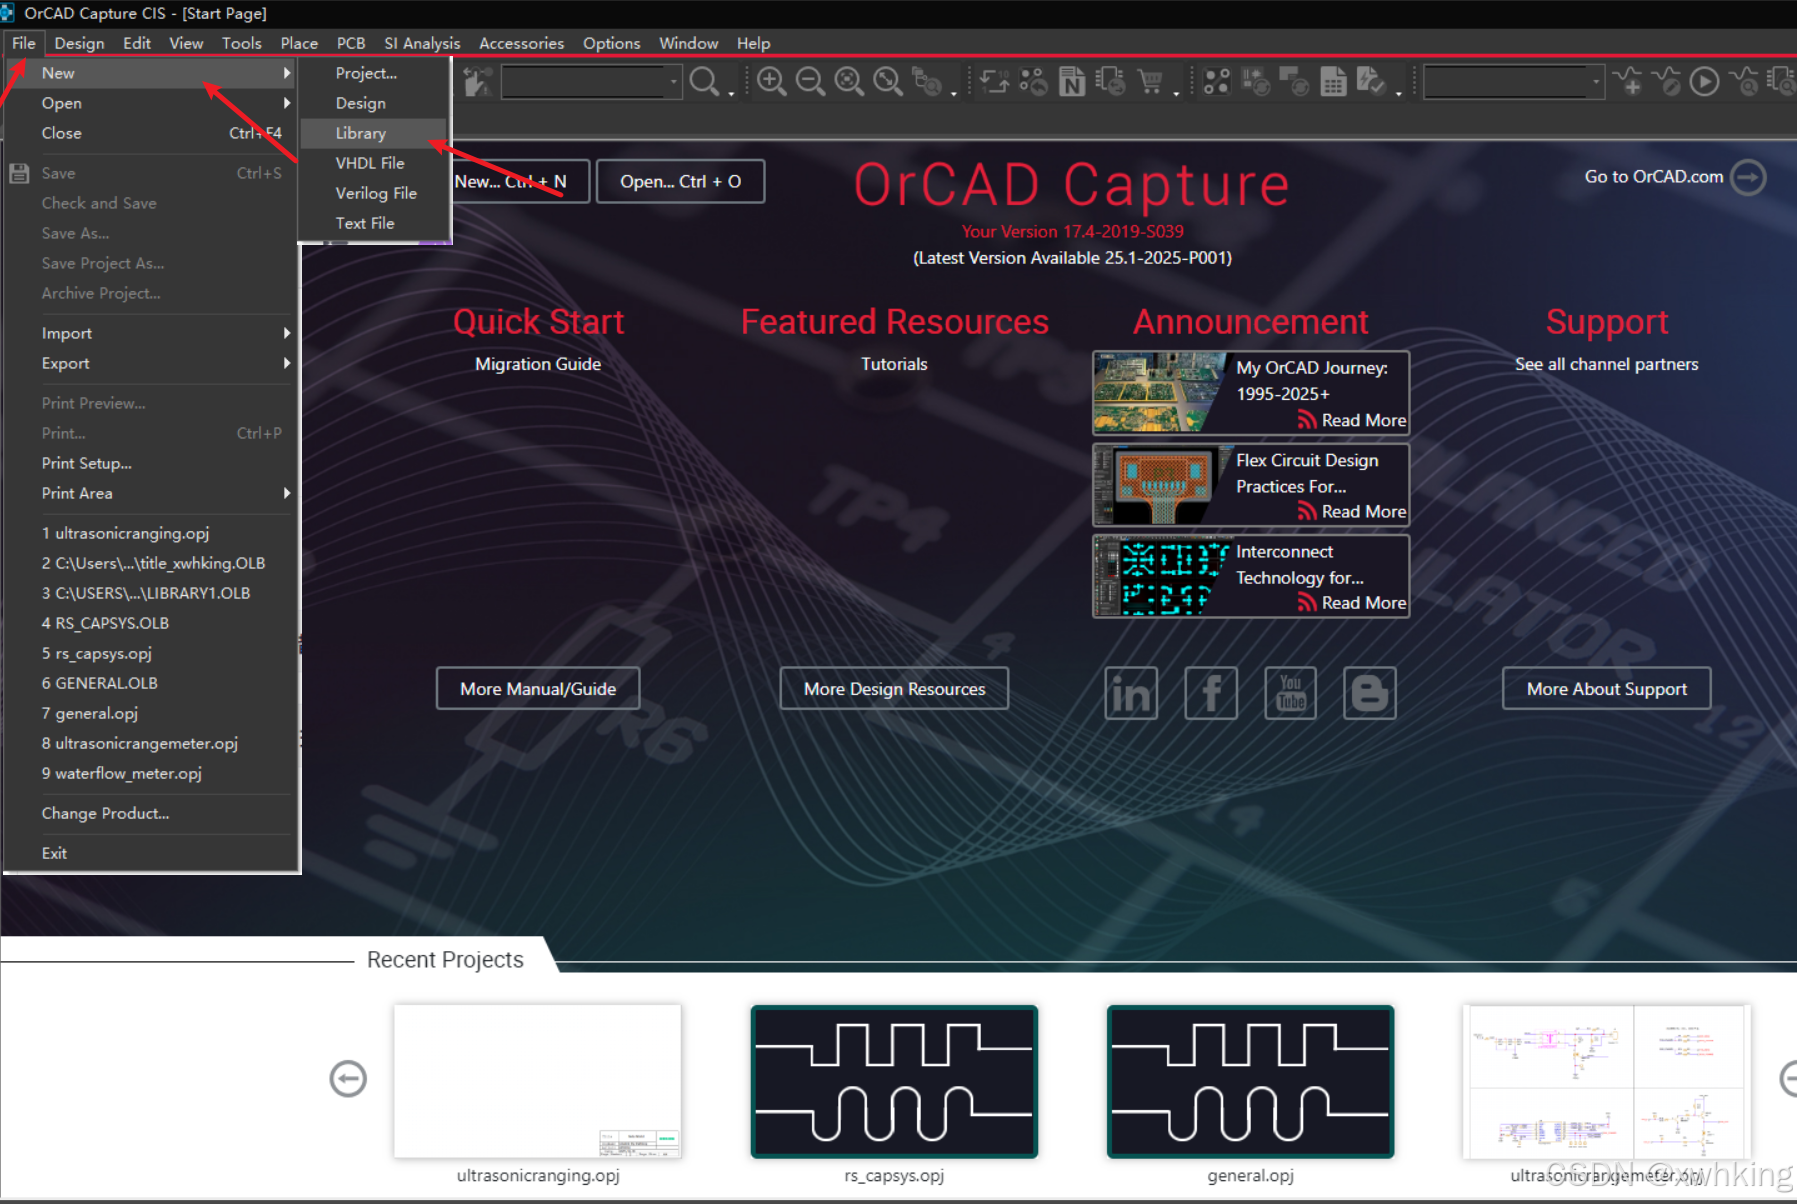Click the project manager icon left of search box
This screenshot has width=1797, height=1204.
click(x=477, y=82)
